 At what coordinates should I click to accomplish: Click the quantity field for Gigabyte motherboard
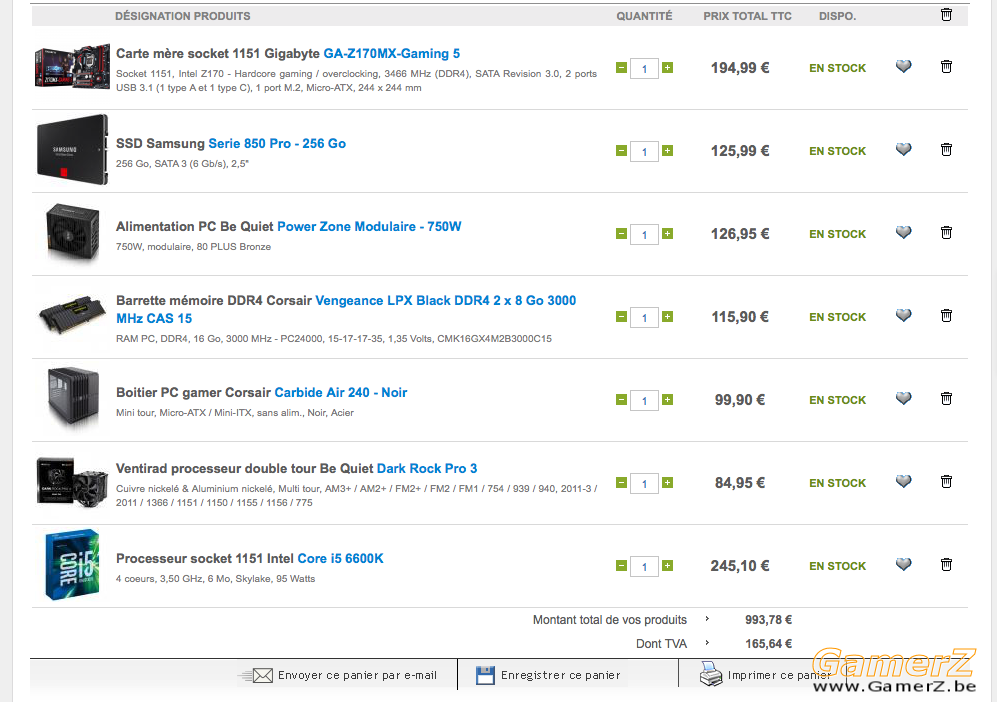pos(644,69)
